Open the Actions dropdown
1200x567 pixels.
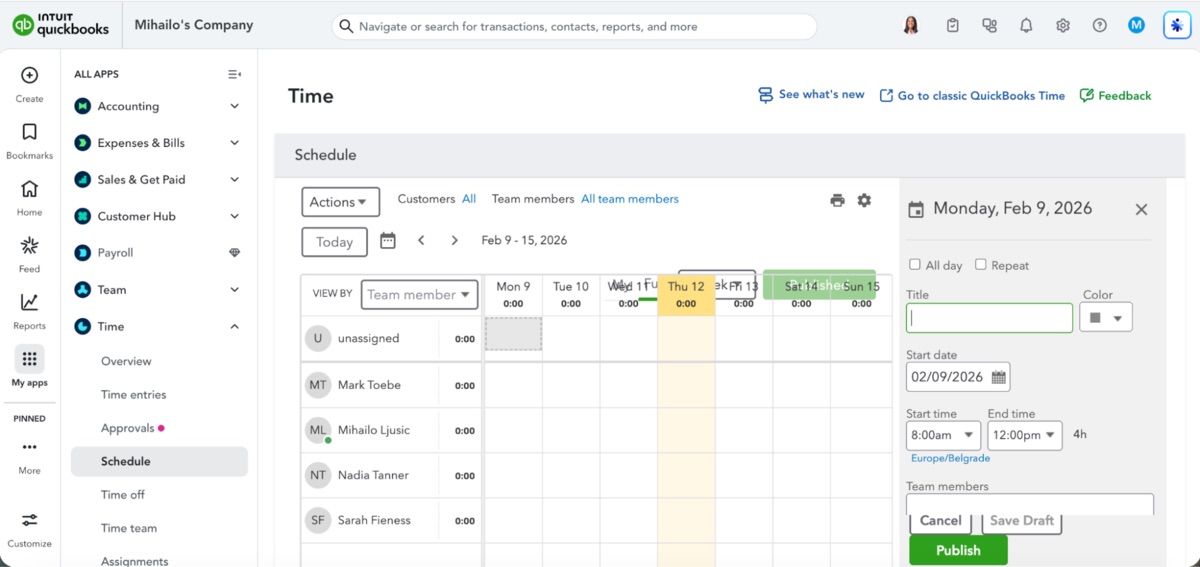pyautogui.click(x=341, y=202)
